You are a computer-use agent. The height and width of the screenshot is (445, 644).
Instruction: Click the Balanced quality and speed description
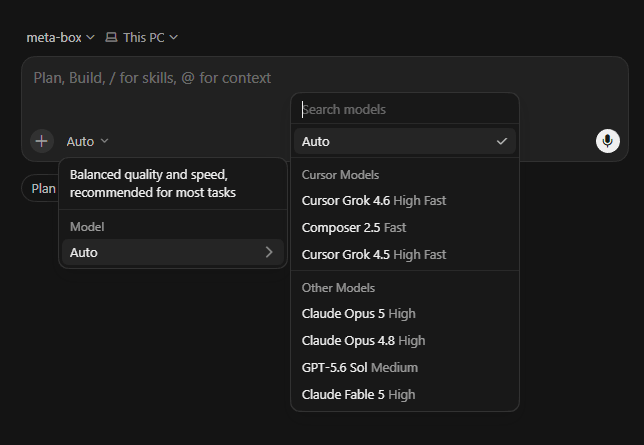click(x=153, y=184)
